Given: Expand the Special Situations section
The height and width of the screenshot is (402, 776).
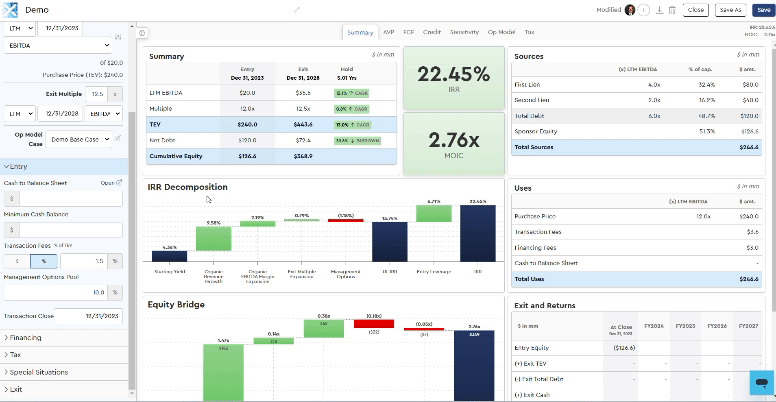Looking at the screenshot, I should 39,371.
